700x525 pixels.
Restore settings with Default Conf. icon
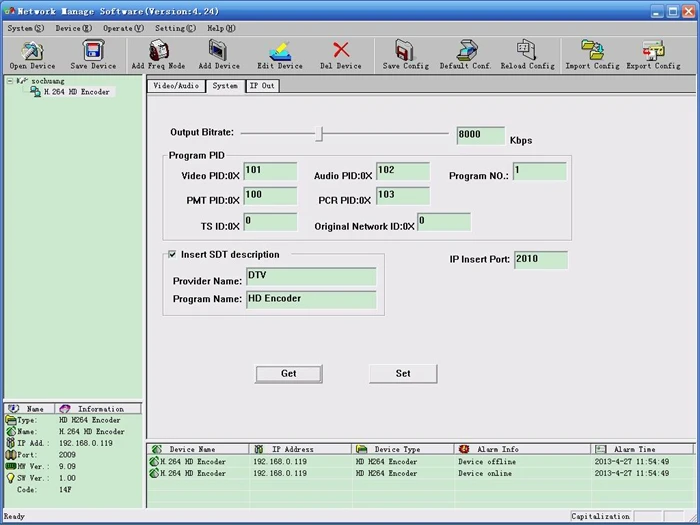pos(466,50)
